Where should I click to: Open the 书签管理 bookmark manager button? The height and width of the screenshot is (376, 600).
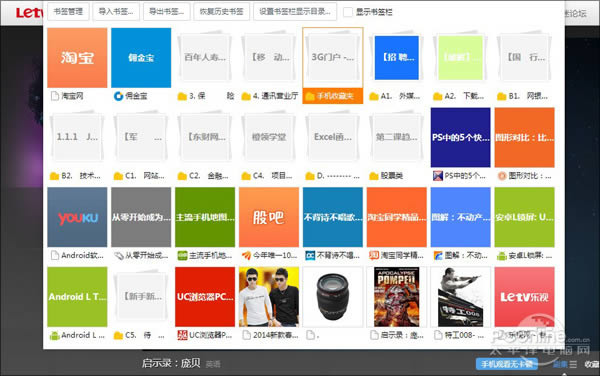(x=68, y=11)
